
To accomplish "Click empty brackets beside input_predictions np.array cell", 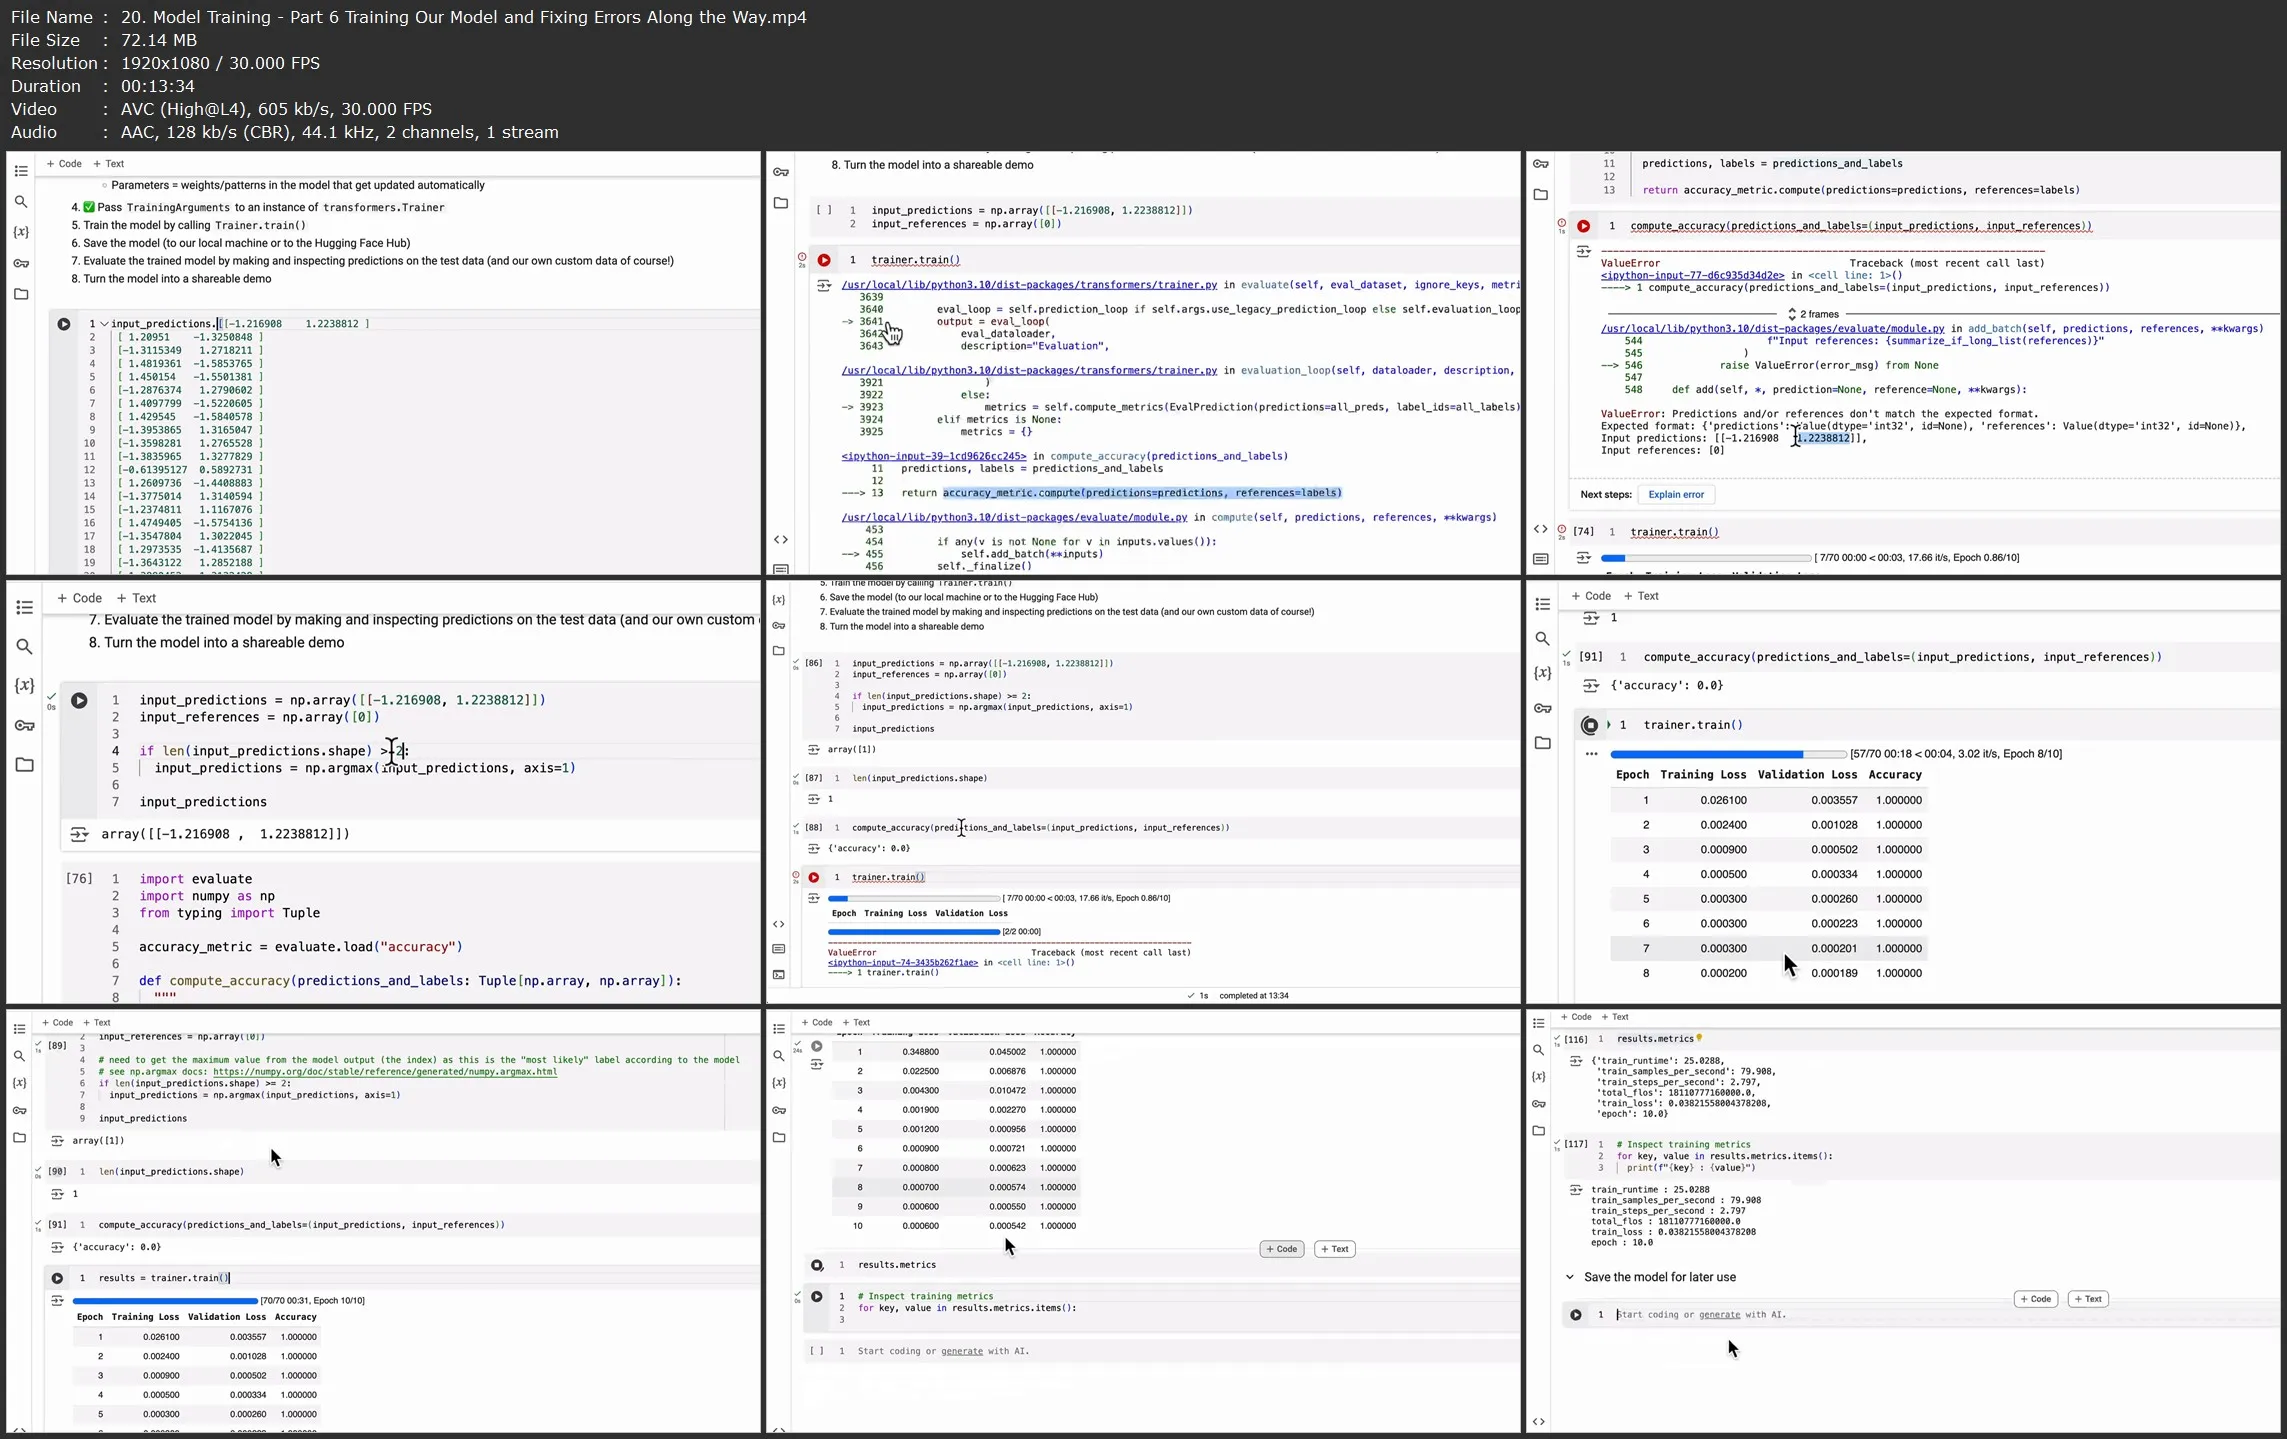I will click(x=823, y=210).
